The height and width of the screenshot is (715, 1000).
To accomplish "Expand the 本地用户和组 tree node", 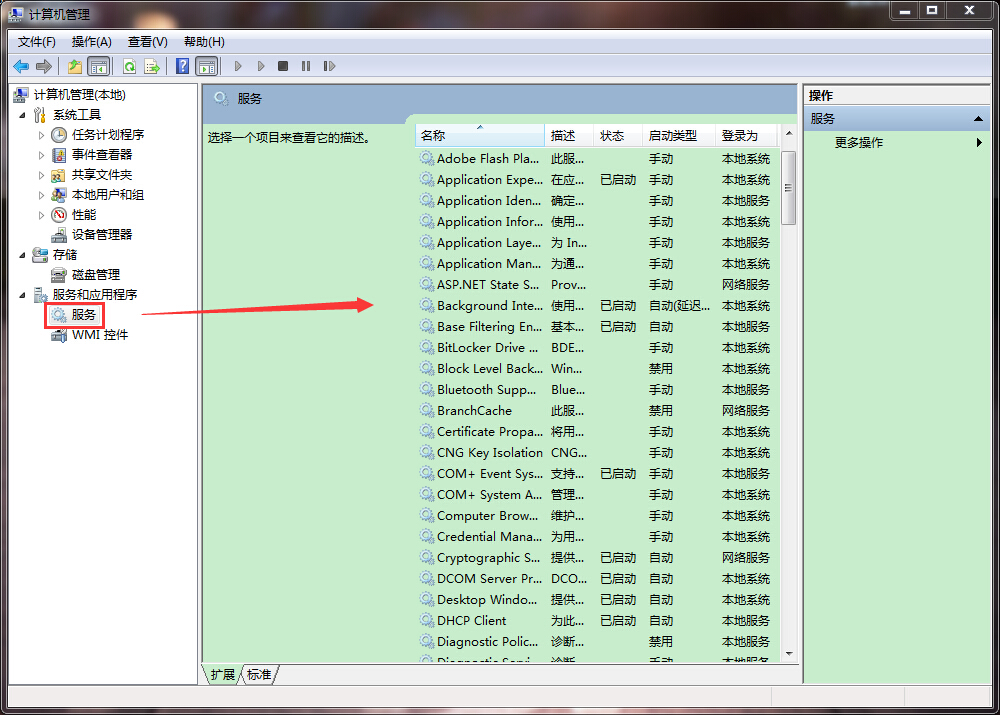I will [x=41, y=195].
